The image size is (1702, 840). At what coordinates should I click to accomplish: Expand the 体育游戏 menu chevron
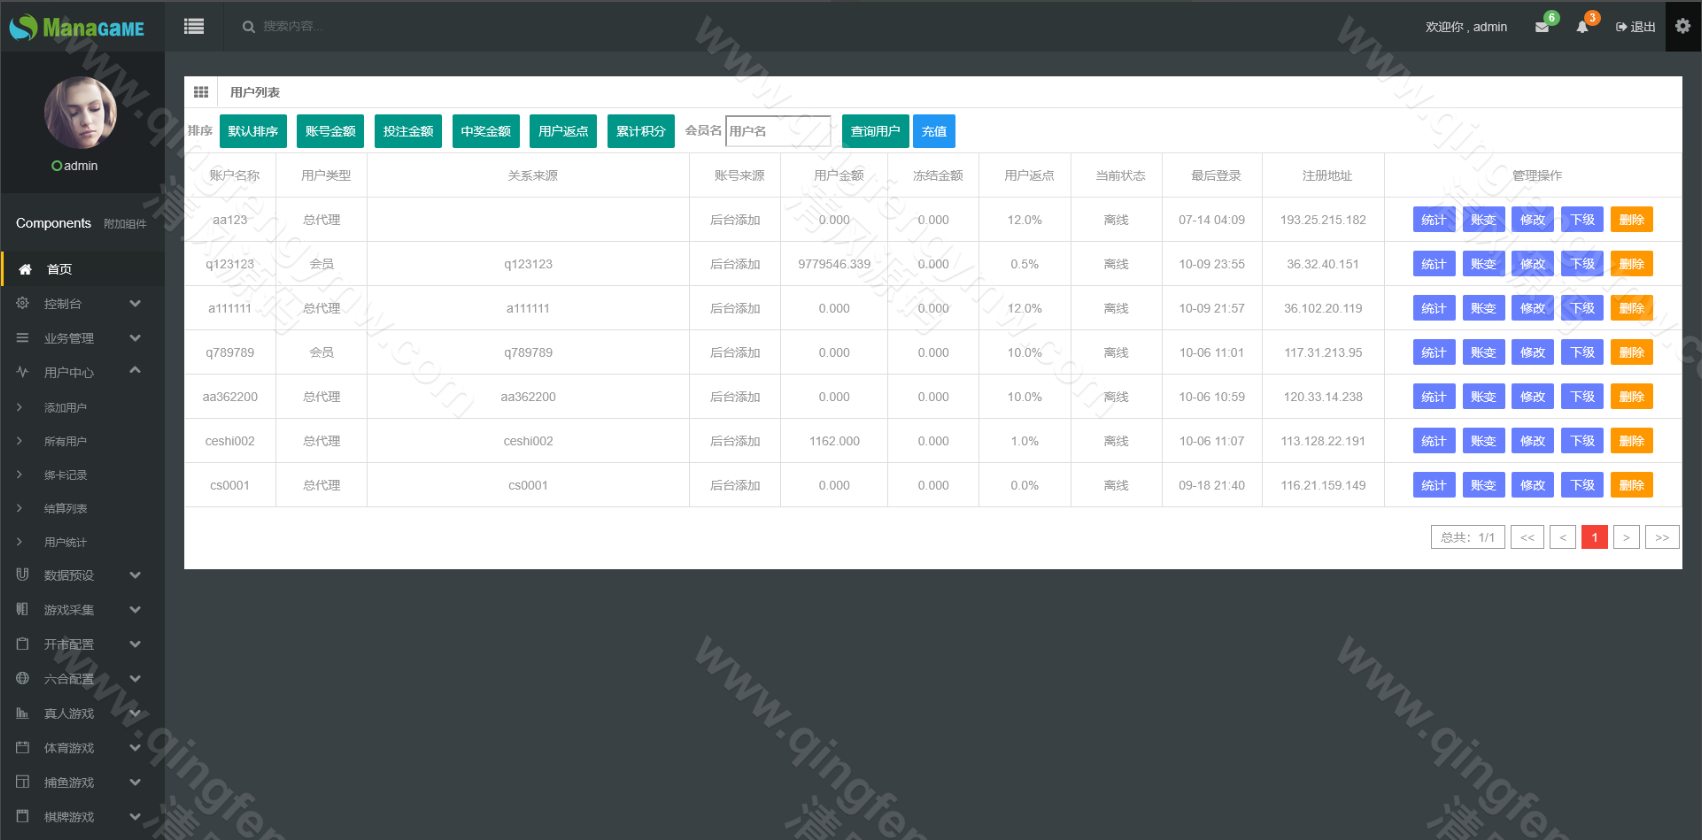(x=135, y=747)
